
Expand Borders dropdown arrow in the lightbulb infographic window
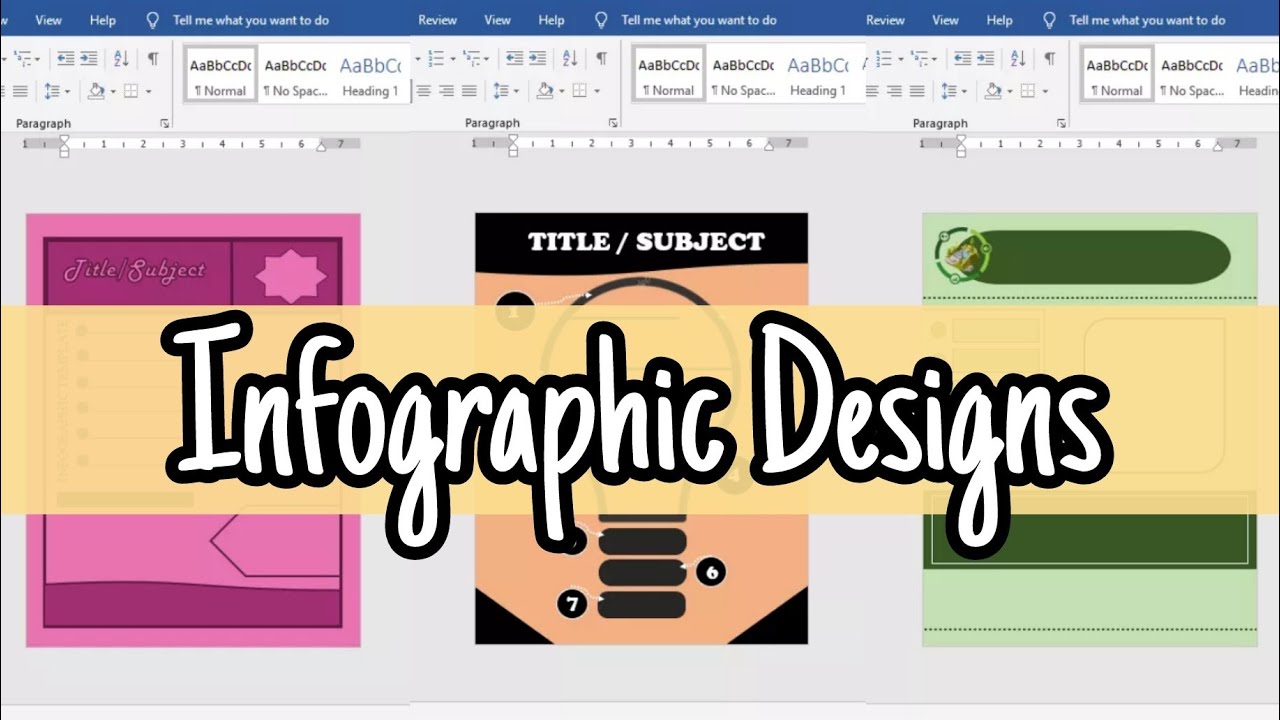596,91
